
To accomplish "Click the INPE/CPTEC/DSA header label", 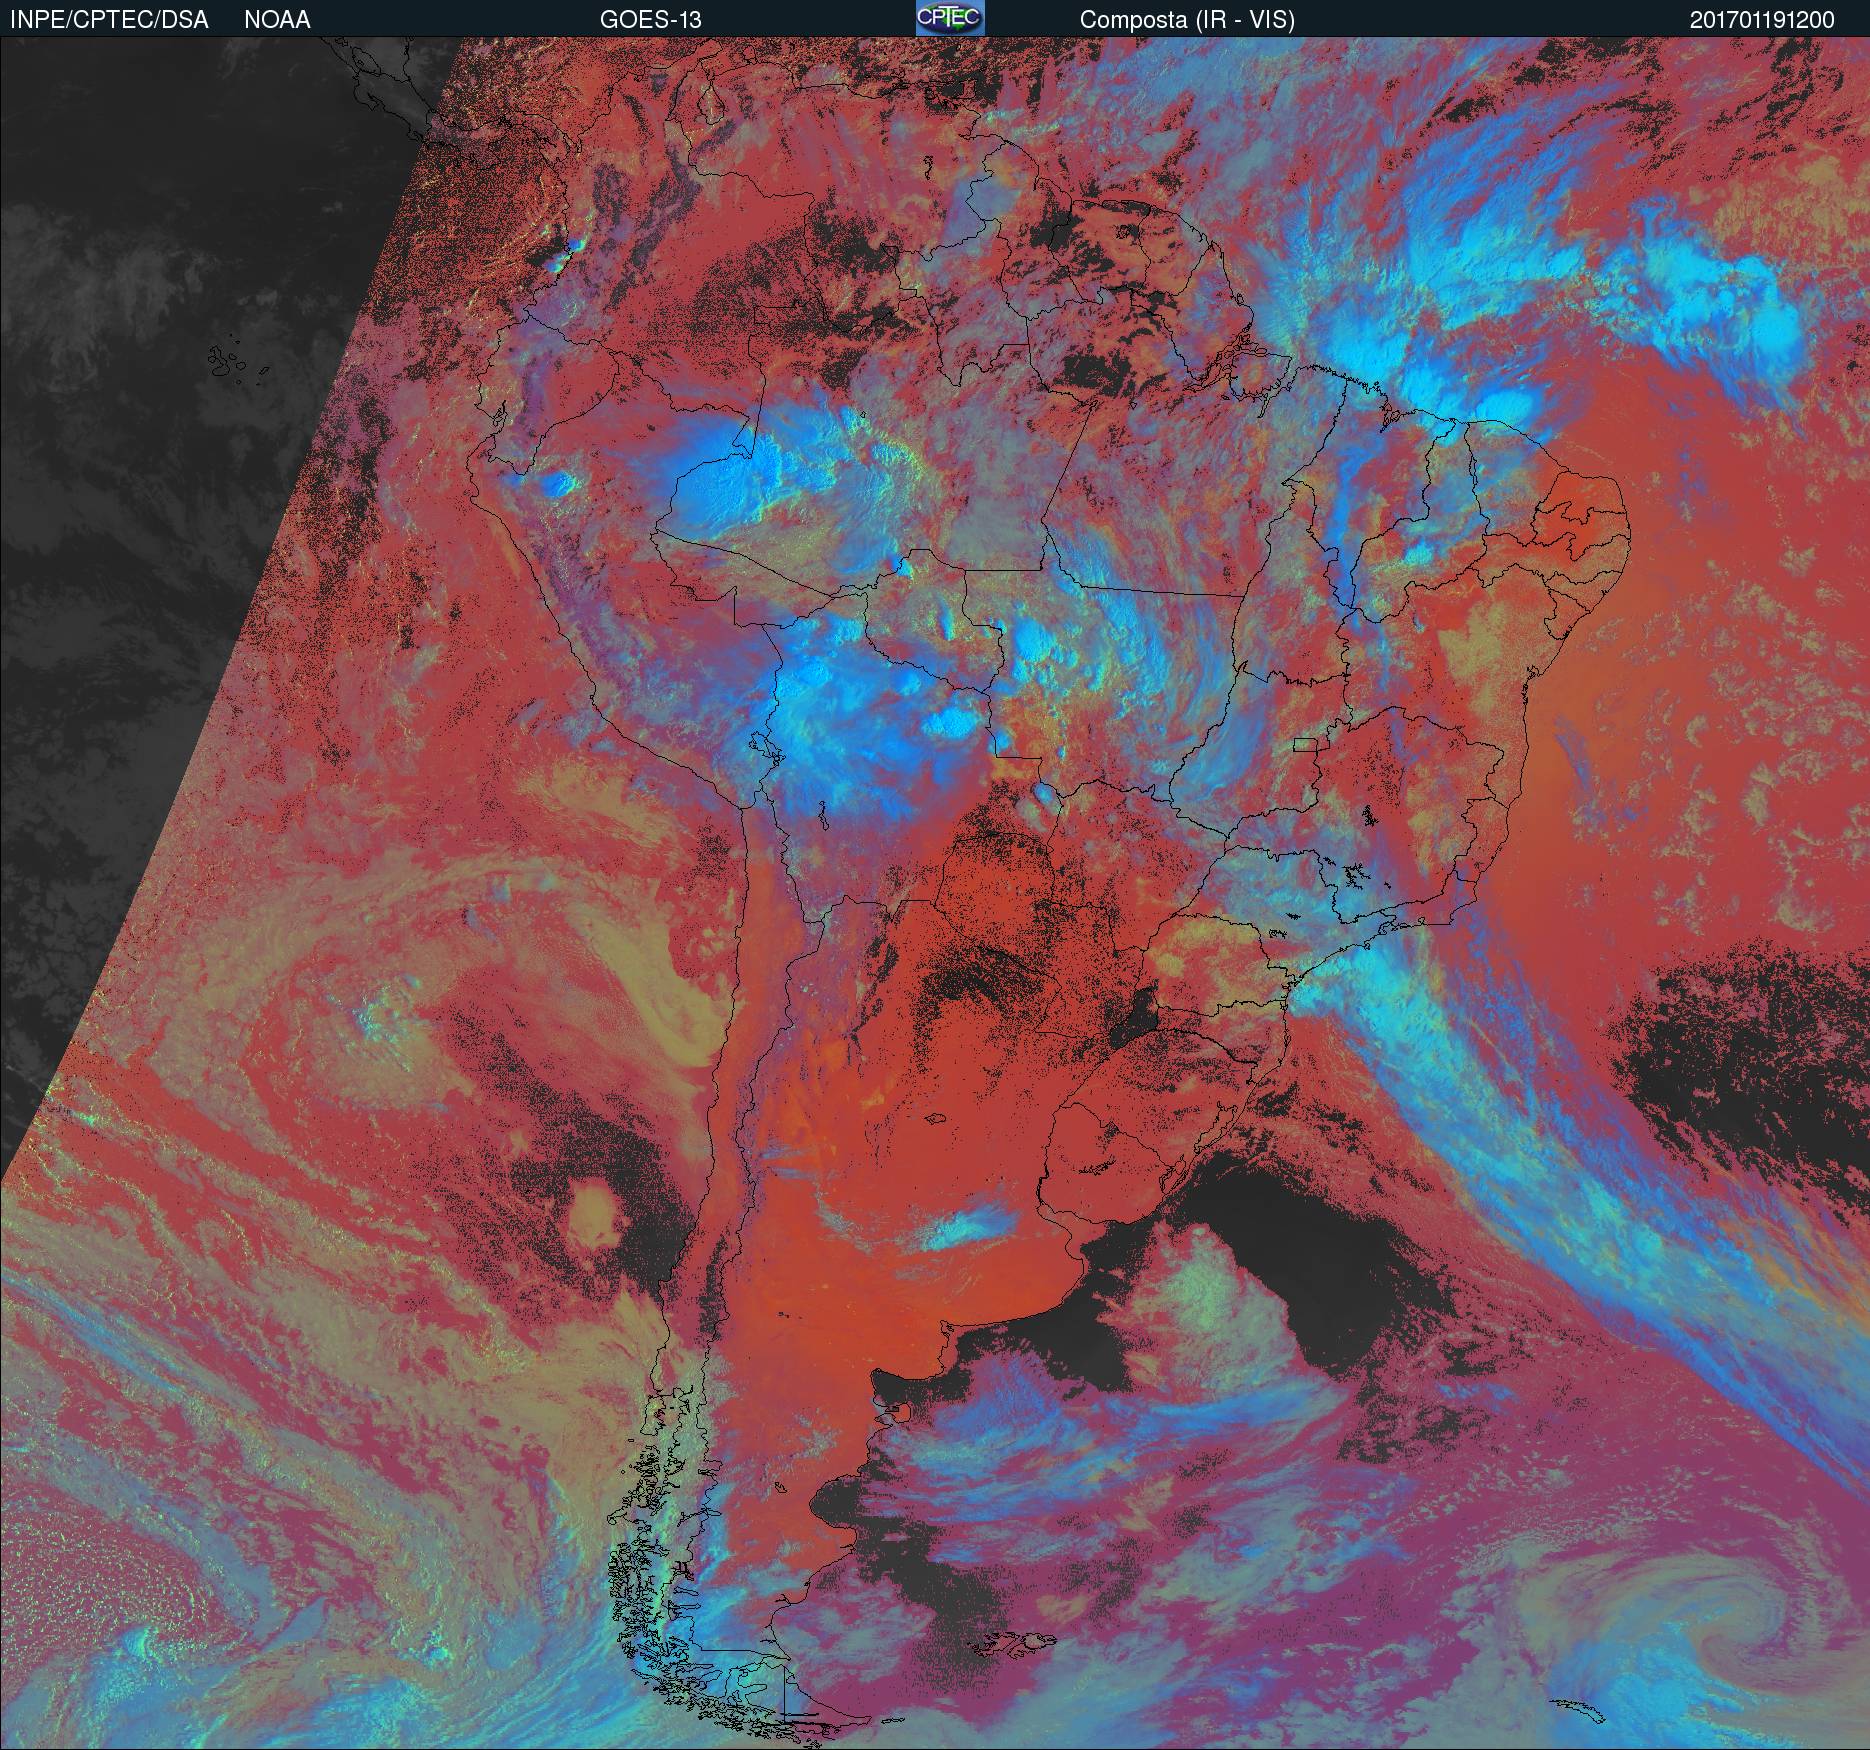I will 109,20.
